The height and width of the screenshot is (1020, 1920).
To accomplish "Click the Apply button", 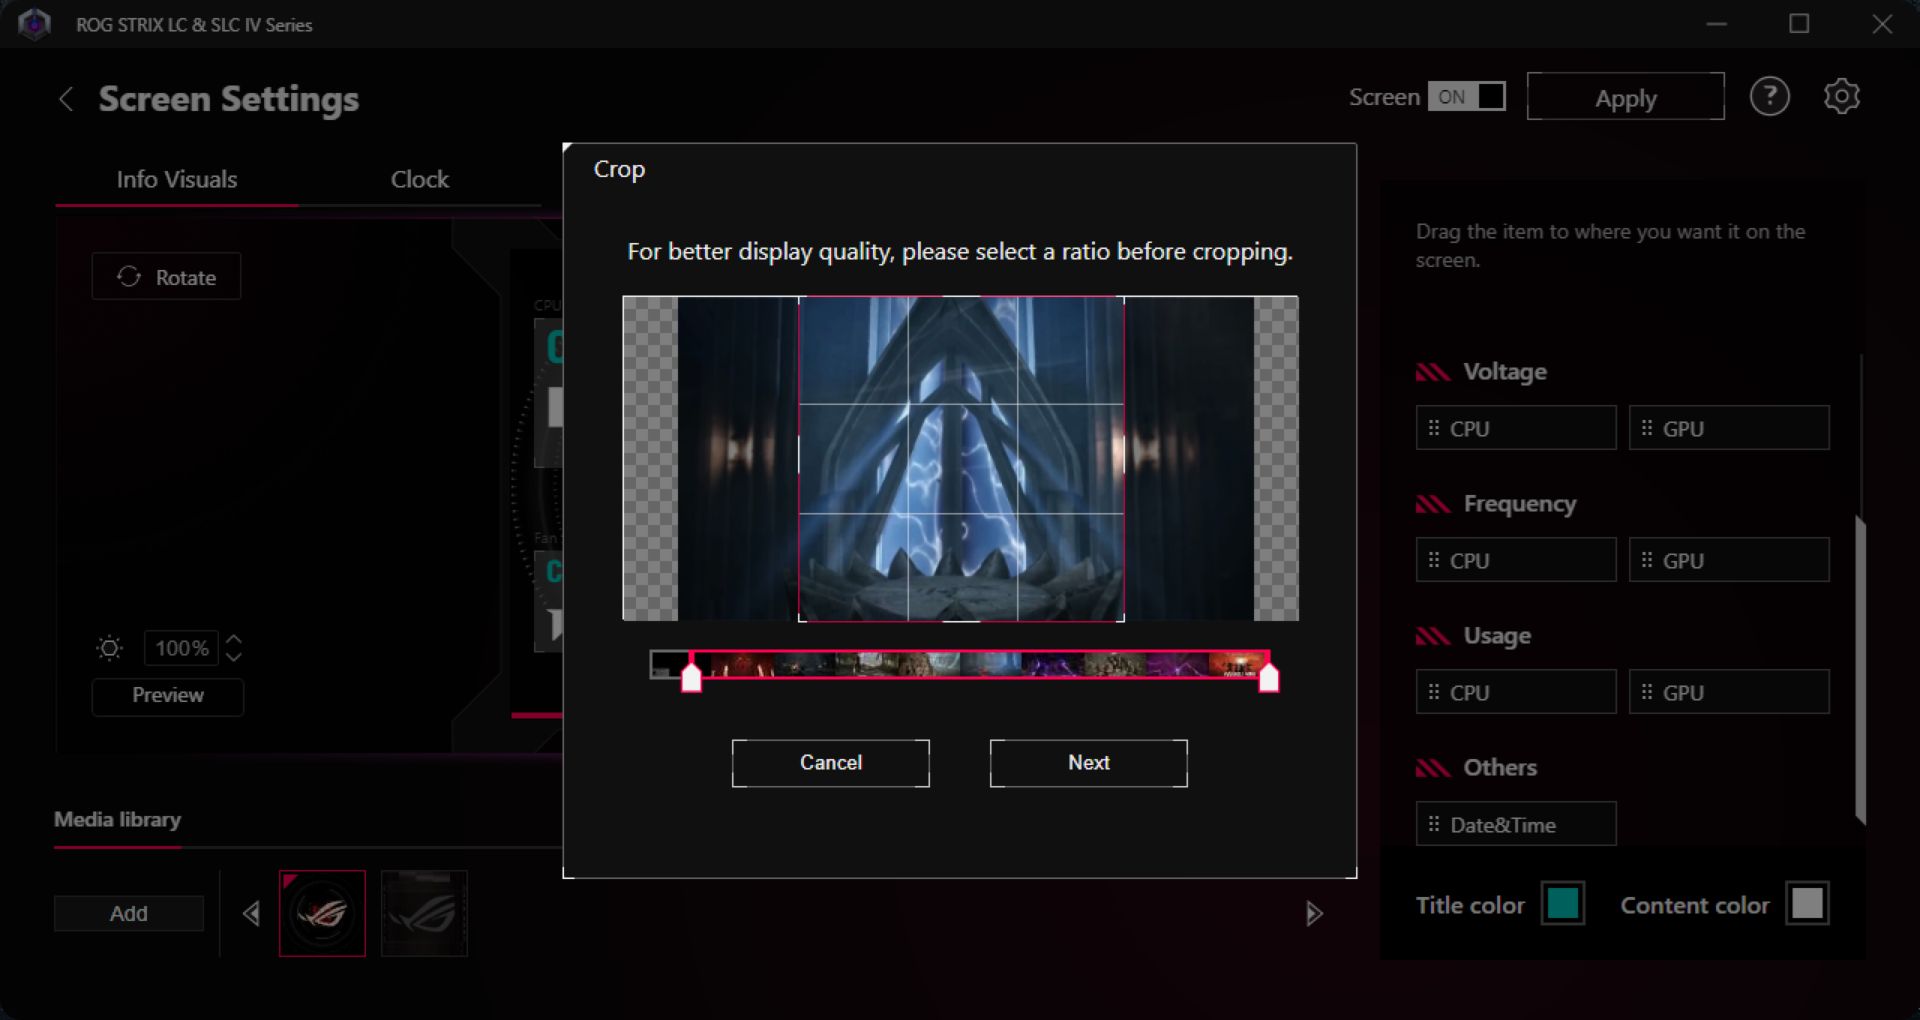I will [x=1626, y=97].
